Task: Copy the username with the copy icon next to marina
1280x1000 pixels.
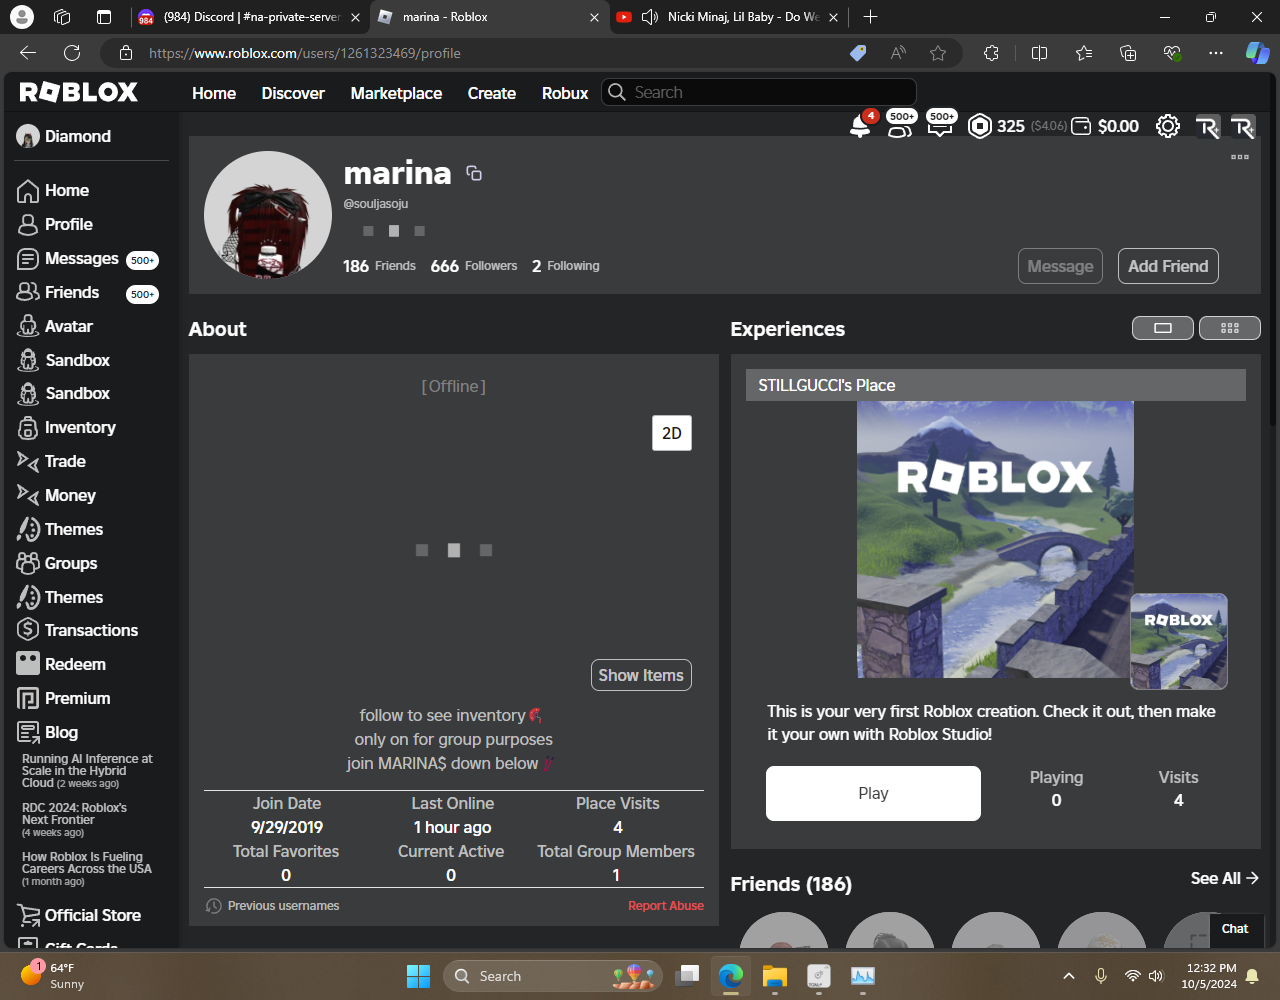Action: (x=474, y=173)
